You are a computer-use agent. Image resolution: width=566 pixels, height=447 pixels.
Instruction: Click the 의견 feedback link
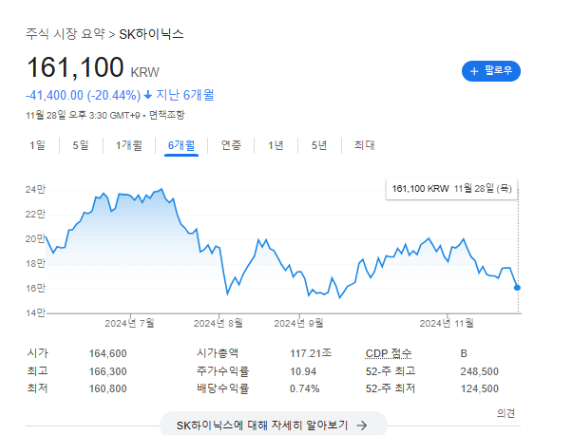point(506,413)
